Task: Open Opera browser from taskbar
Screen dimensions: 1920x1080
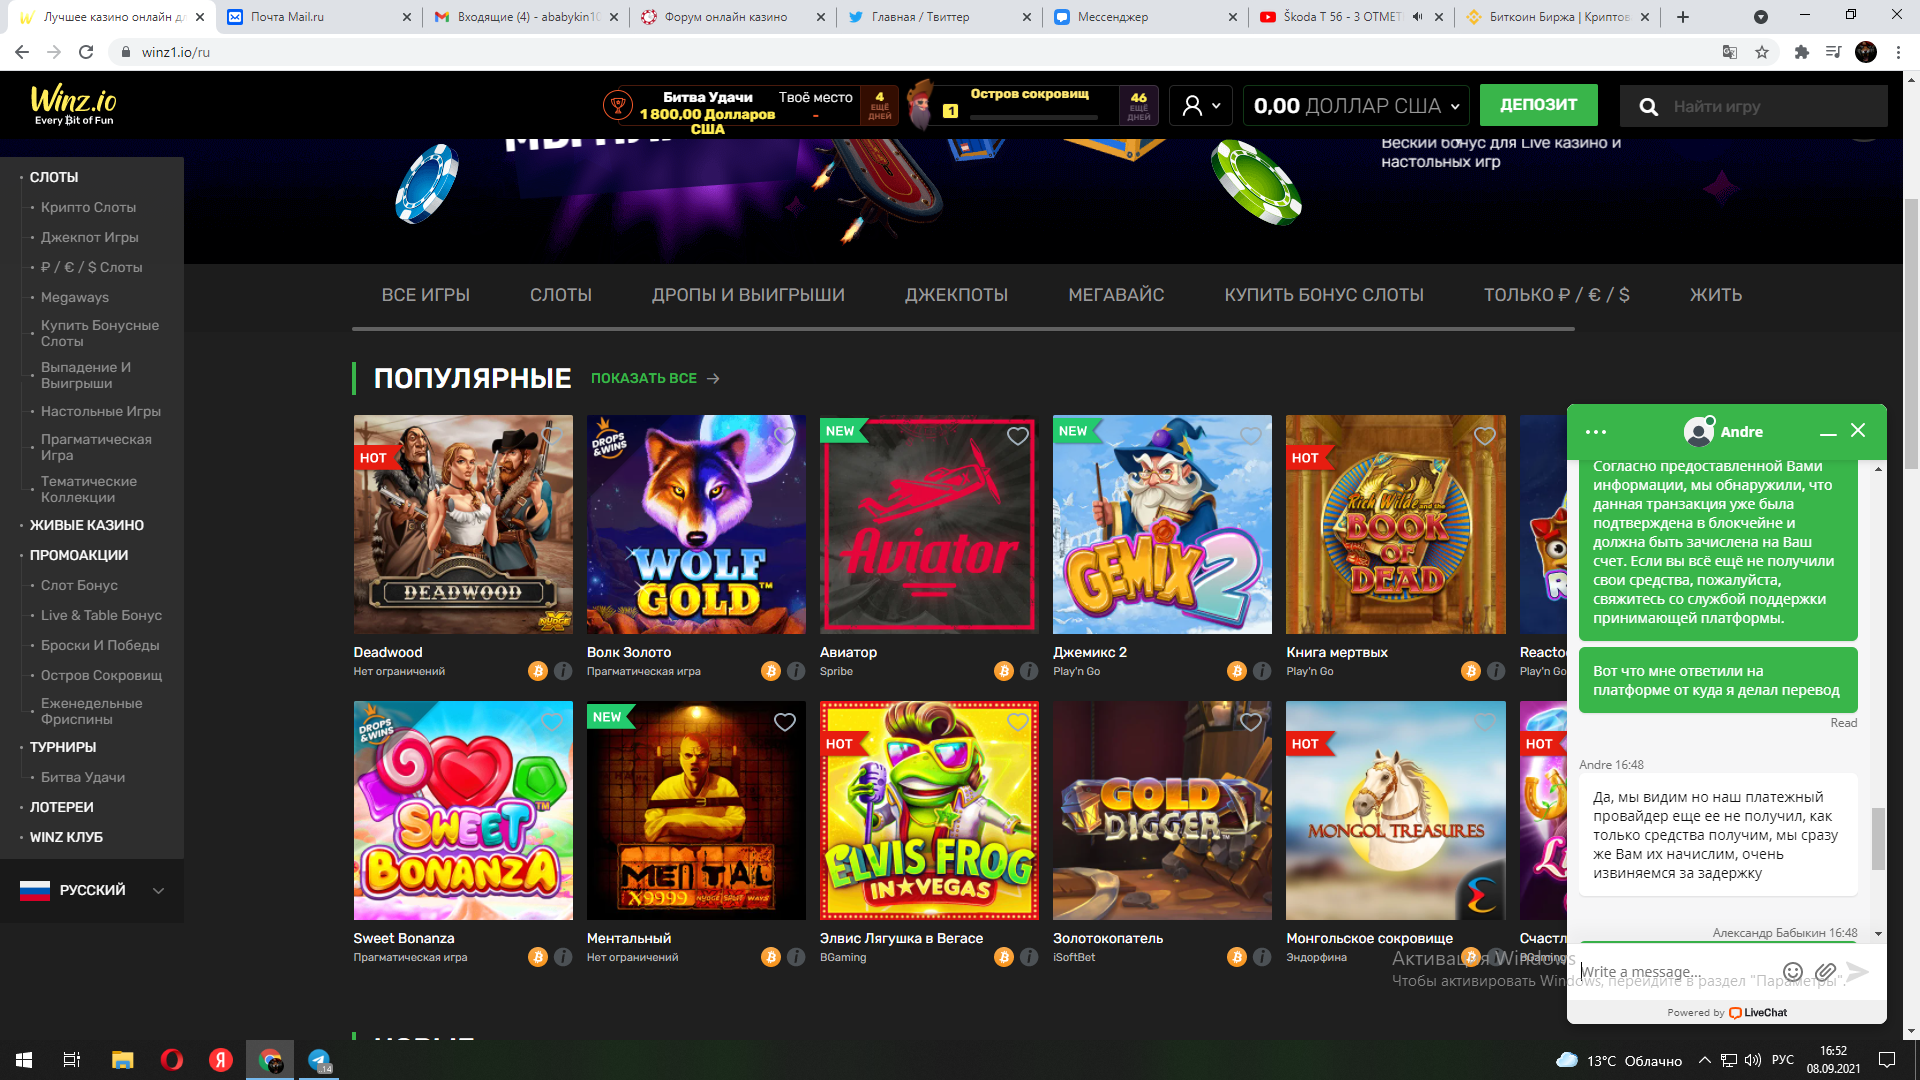Action: pyautogui.click(x=172, y=1060)
